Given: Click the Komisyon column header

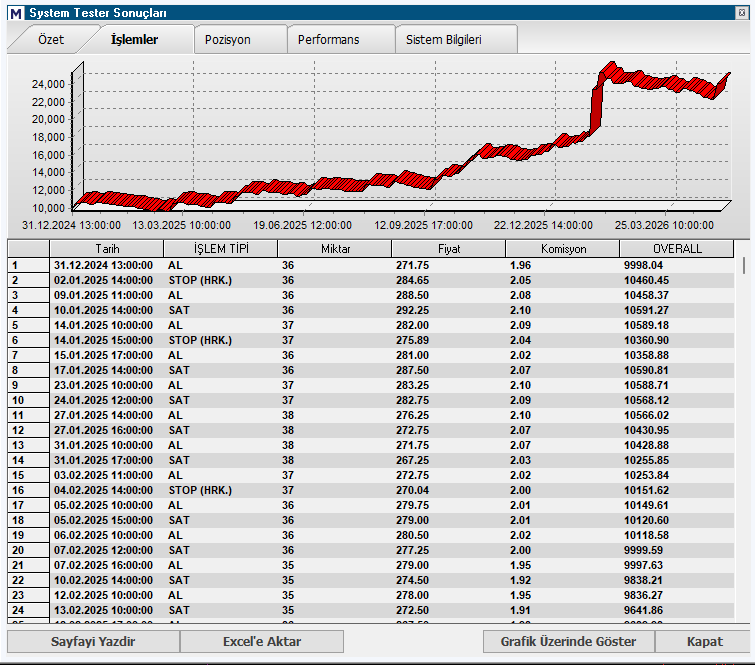Looking at the screenshot, I should 562,249.
